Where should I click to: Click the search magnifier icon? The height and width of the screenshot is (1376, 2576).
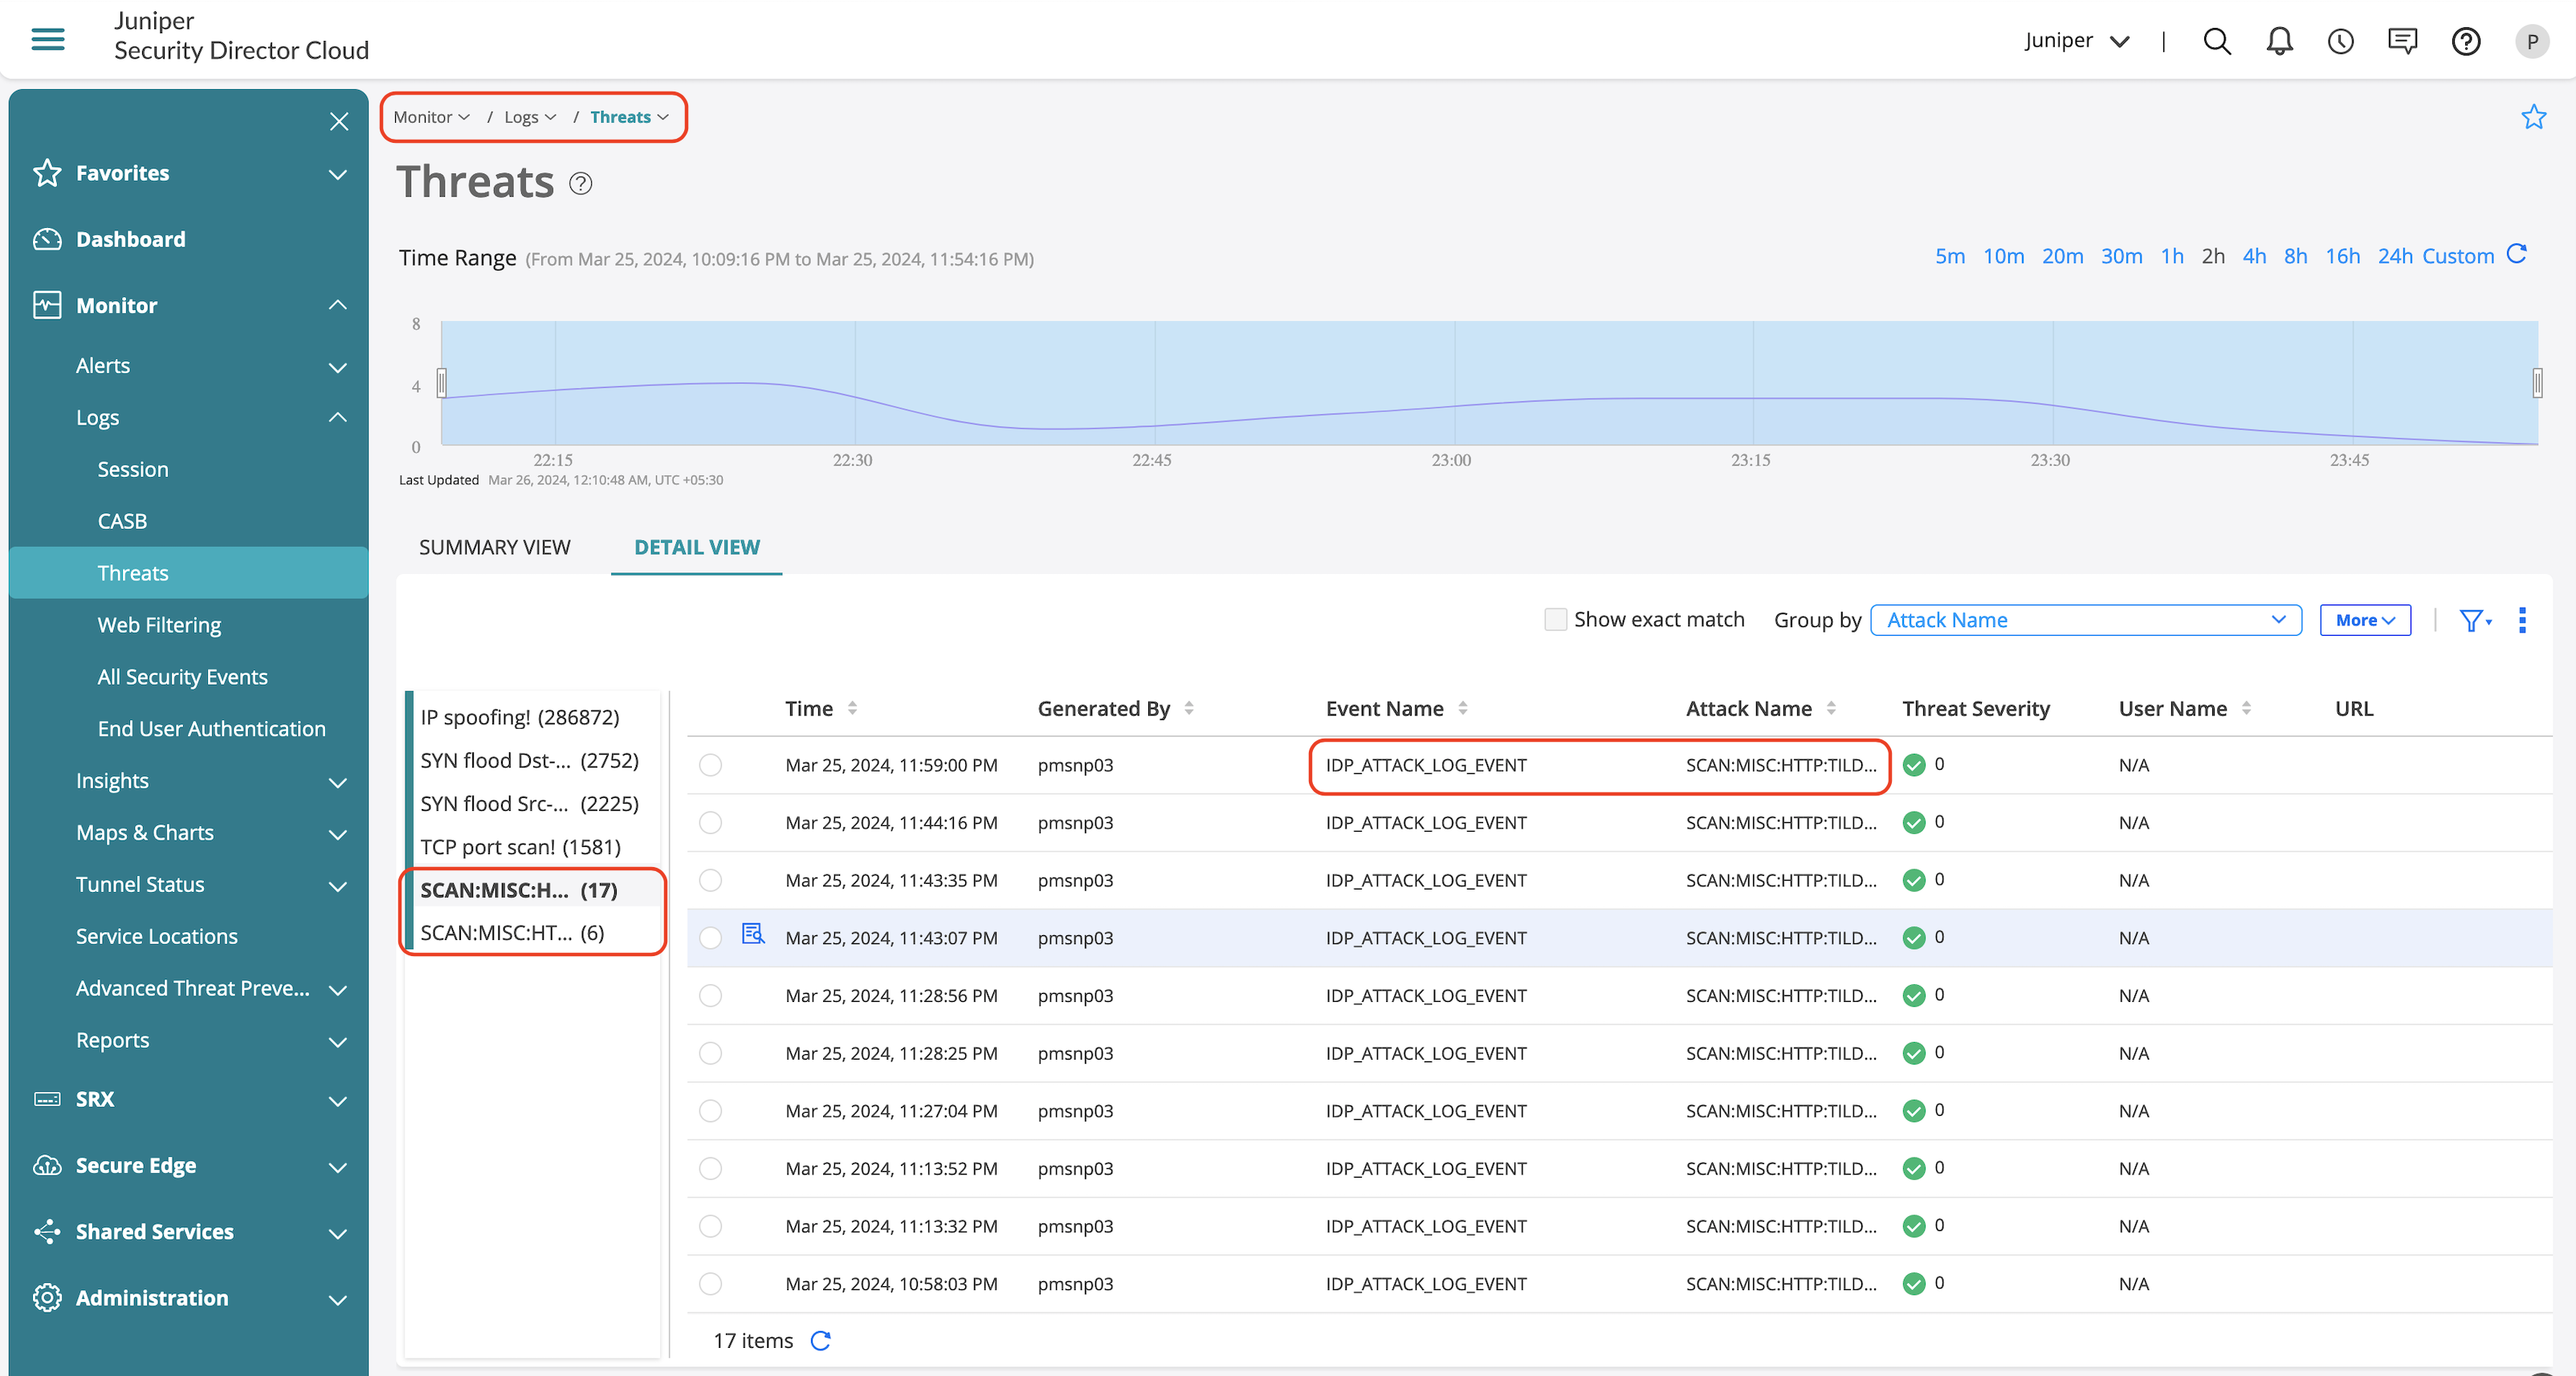click(x=2216, y=41)
